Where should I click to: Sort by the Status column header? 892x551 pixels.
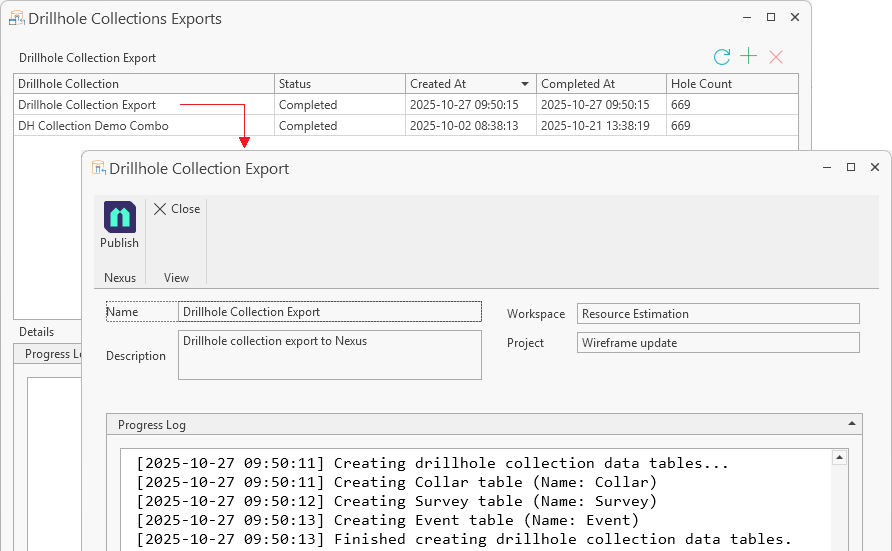tap(338, 84)
